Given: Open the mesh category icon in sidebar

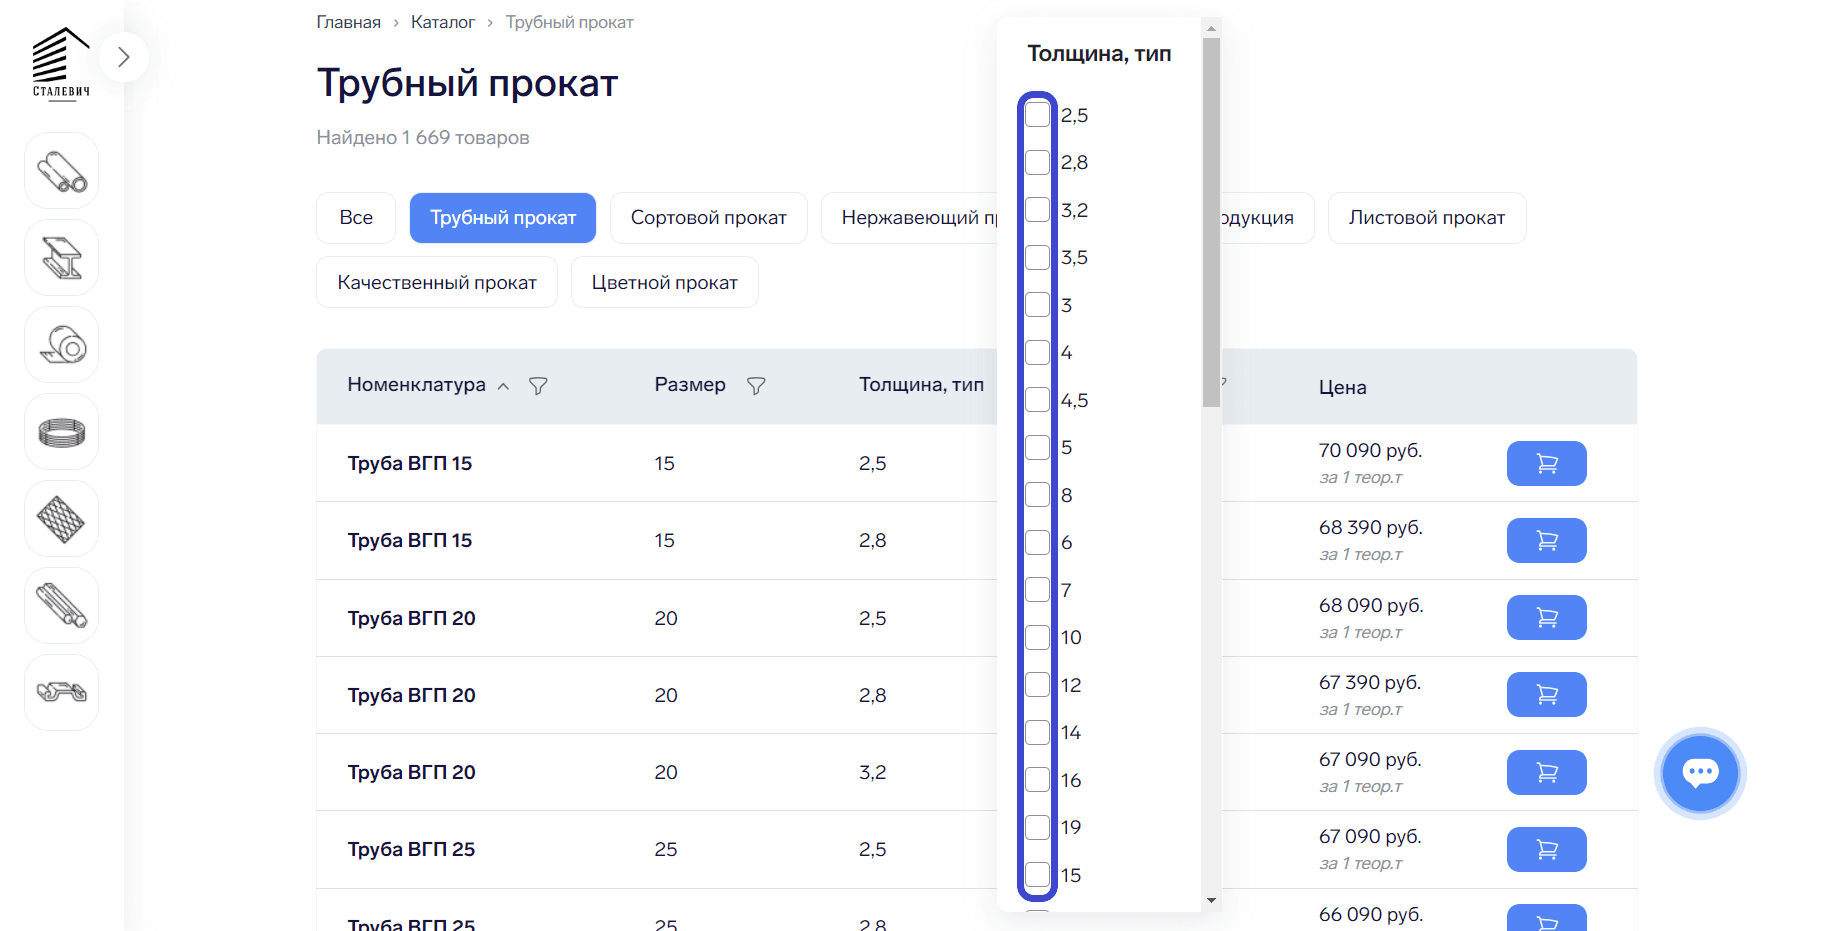Looking at the screenshot, I should coord(62,519).
